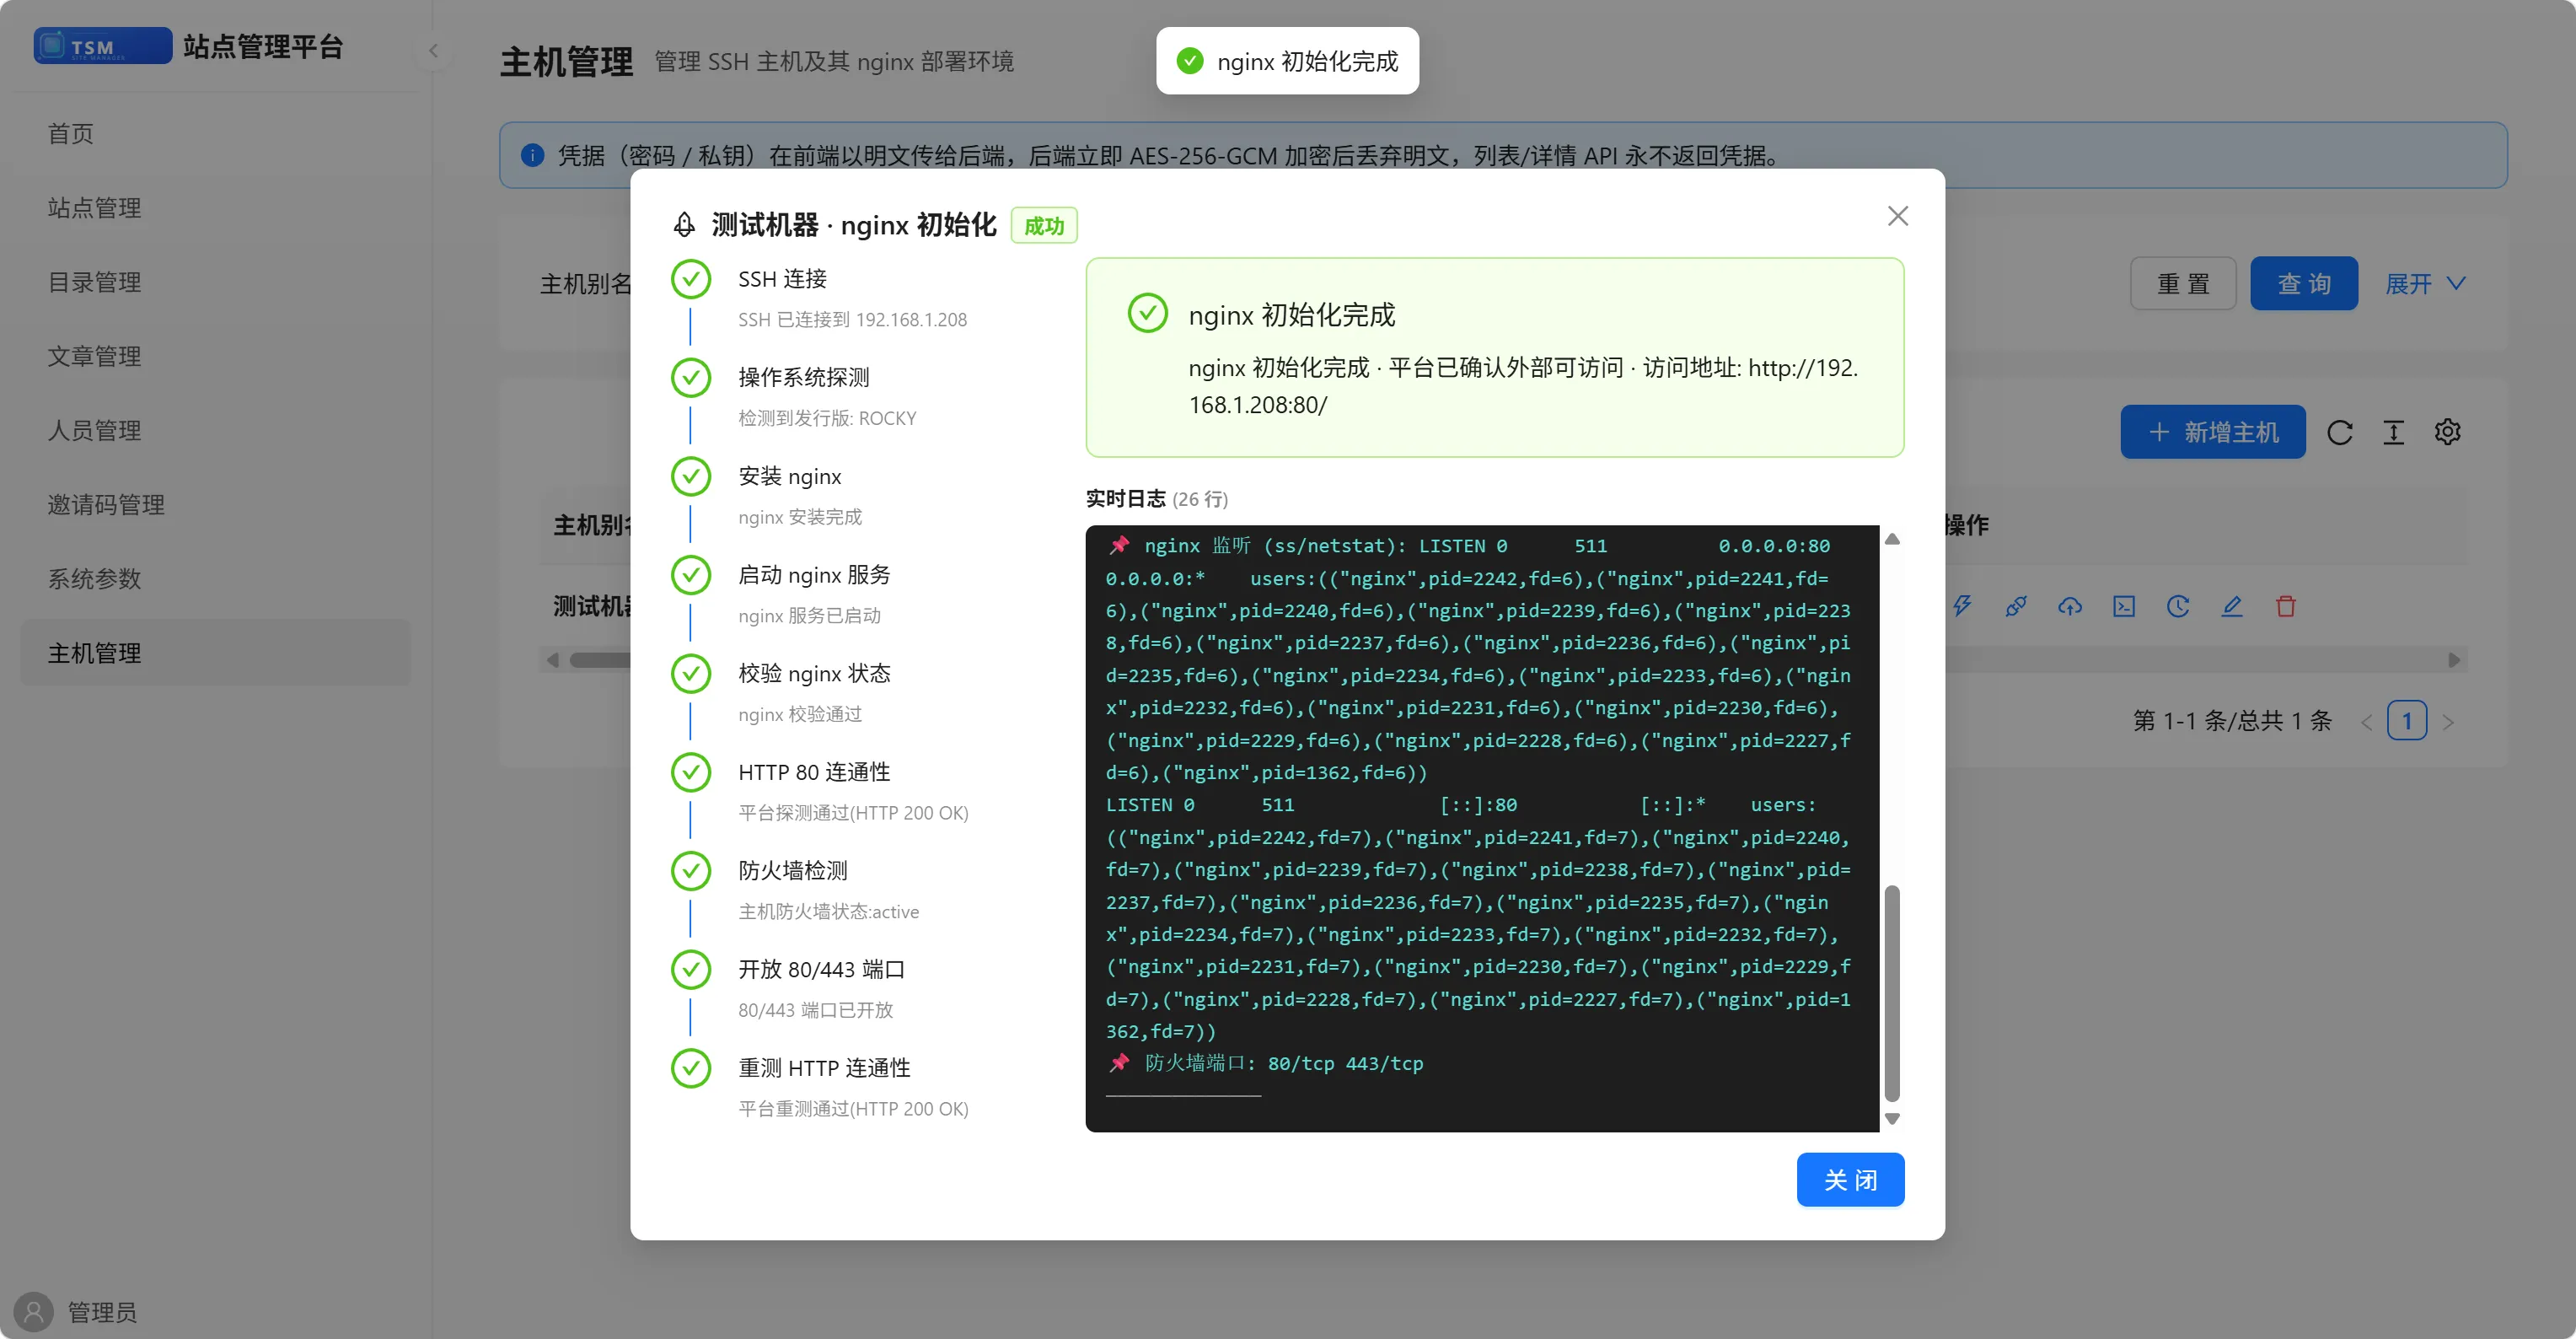2576x1339 pixels.
Task: Click the history clock icon in host row
Action: coord(2178,606)
